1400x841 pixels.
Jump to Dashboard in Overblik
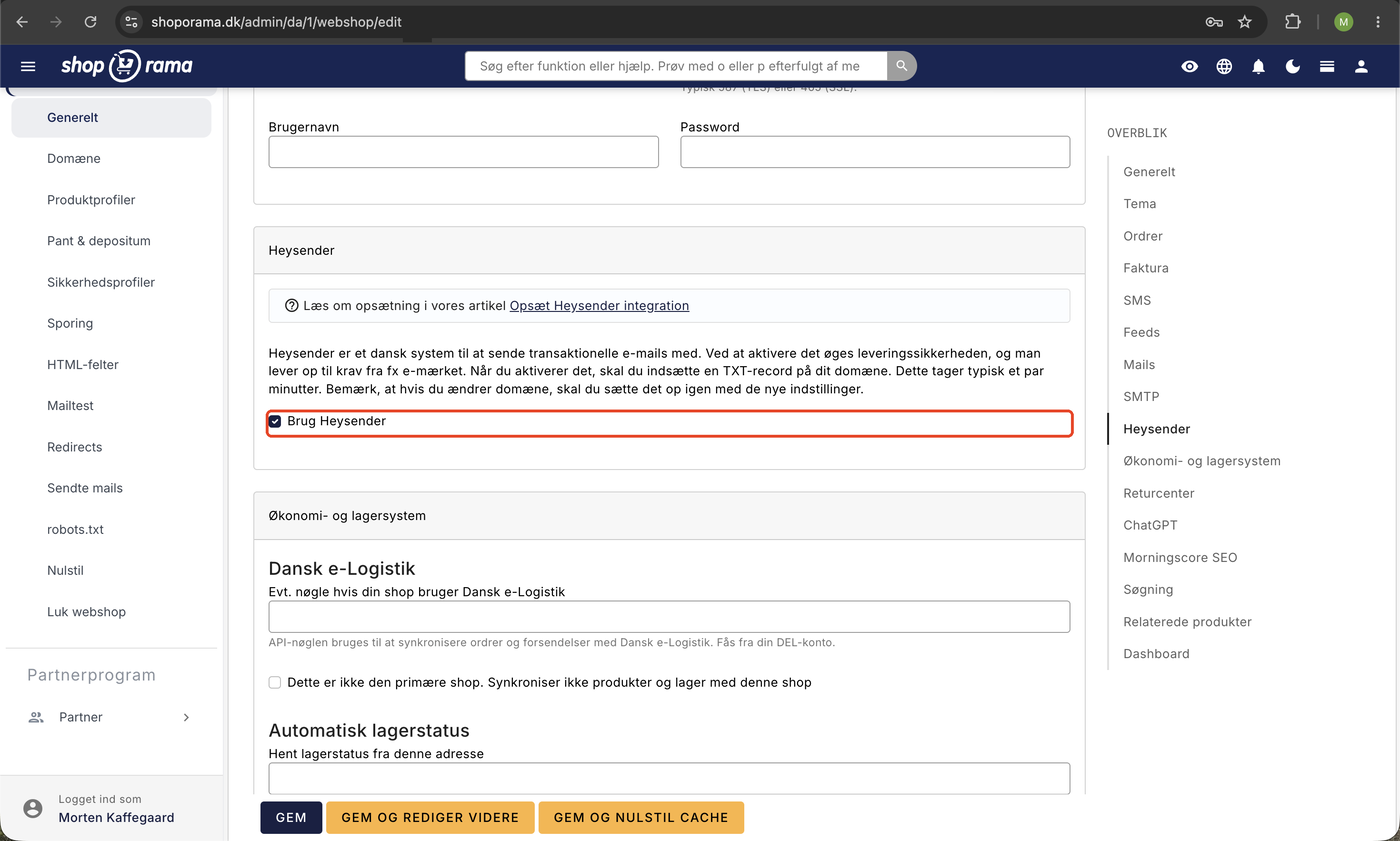[x=1156, y=654]
